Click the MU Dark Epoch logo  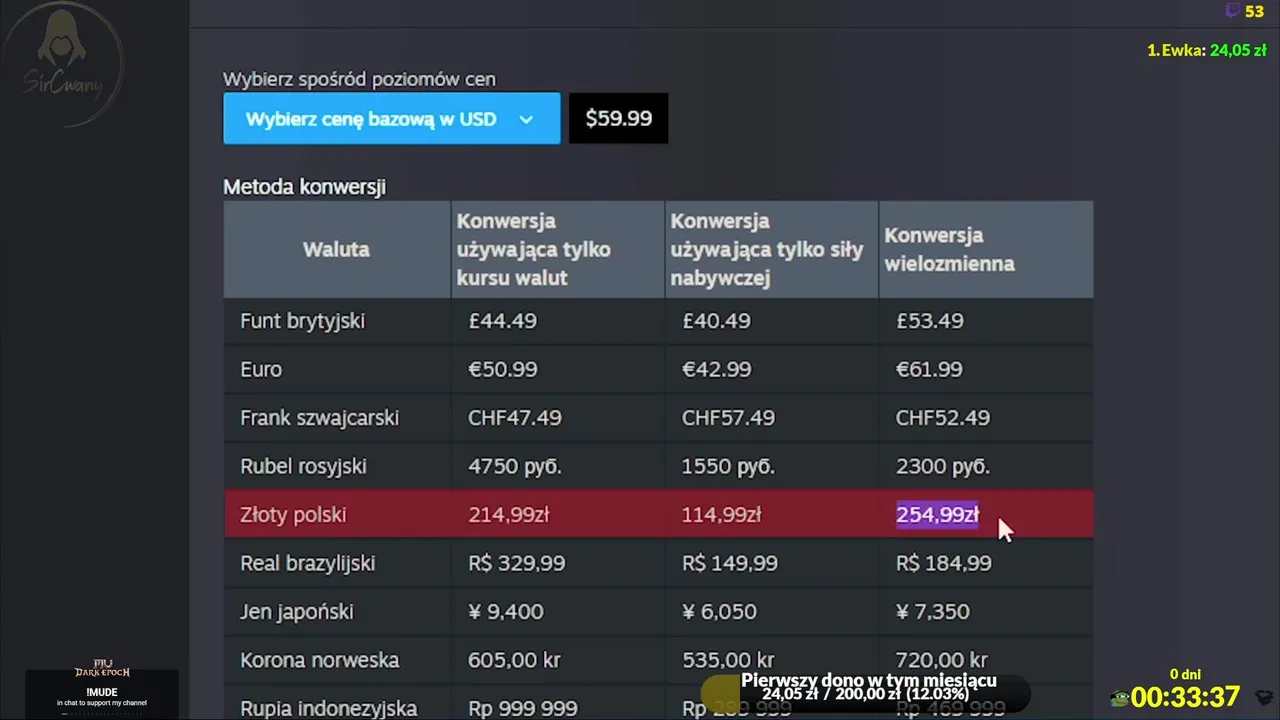coord(102,668)
